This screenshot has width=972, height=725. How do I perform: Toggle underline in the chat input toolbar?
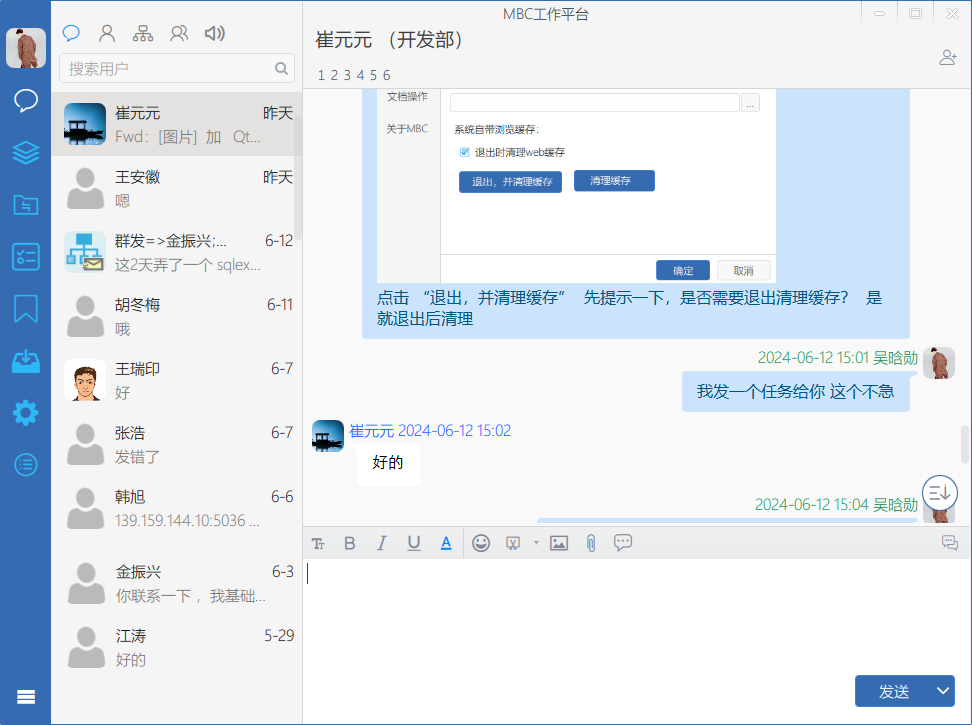click(414, 542)
